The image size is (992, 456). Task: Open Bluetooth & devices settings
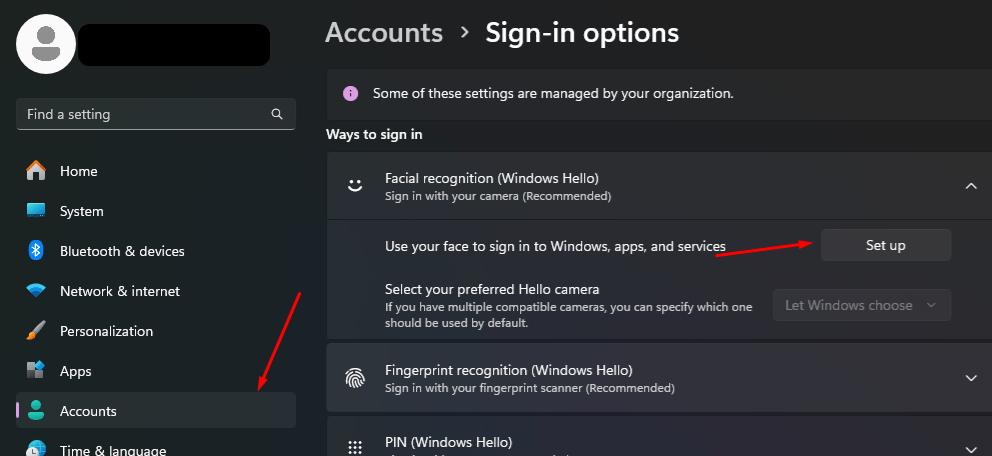tap(122, 251)
